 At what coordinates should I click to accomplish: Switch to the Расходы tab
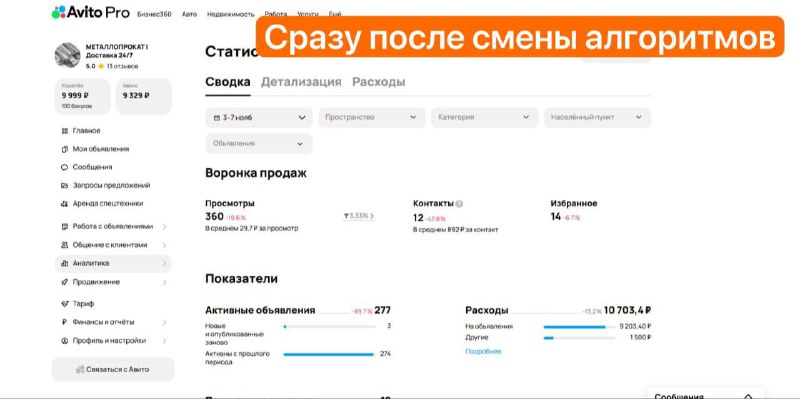[379, 82]
